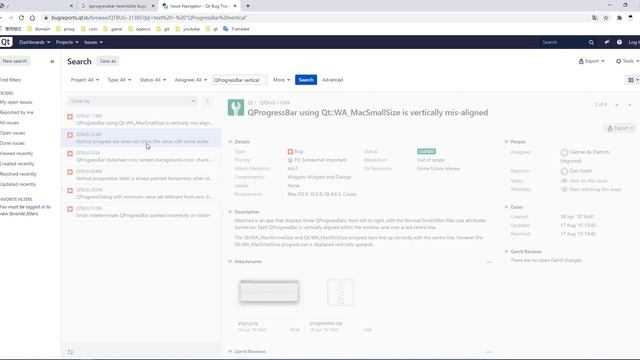Screen dimensions: 640x360
Task: Click the blue Search button
Action: click(x=306, y=80)
